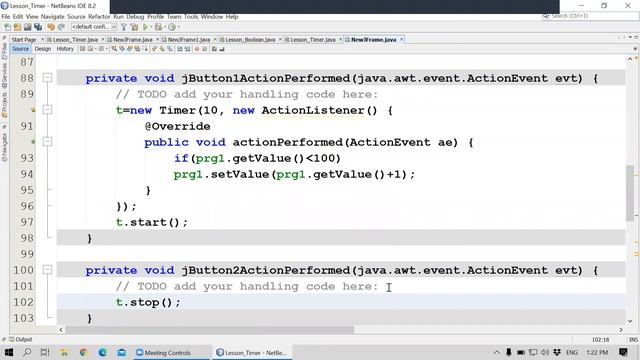Click inside the Search (Ctrl+I) field
The image size is (640, 360).
590,16
